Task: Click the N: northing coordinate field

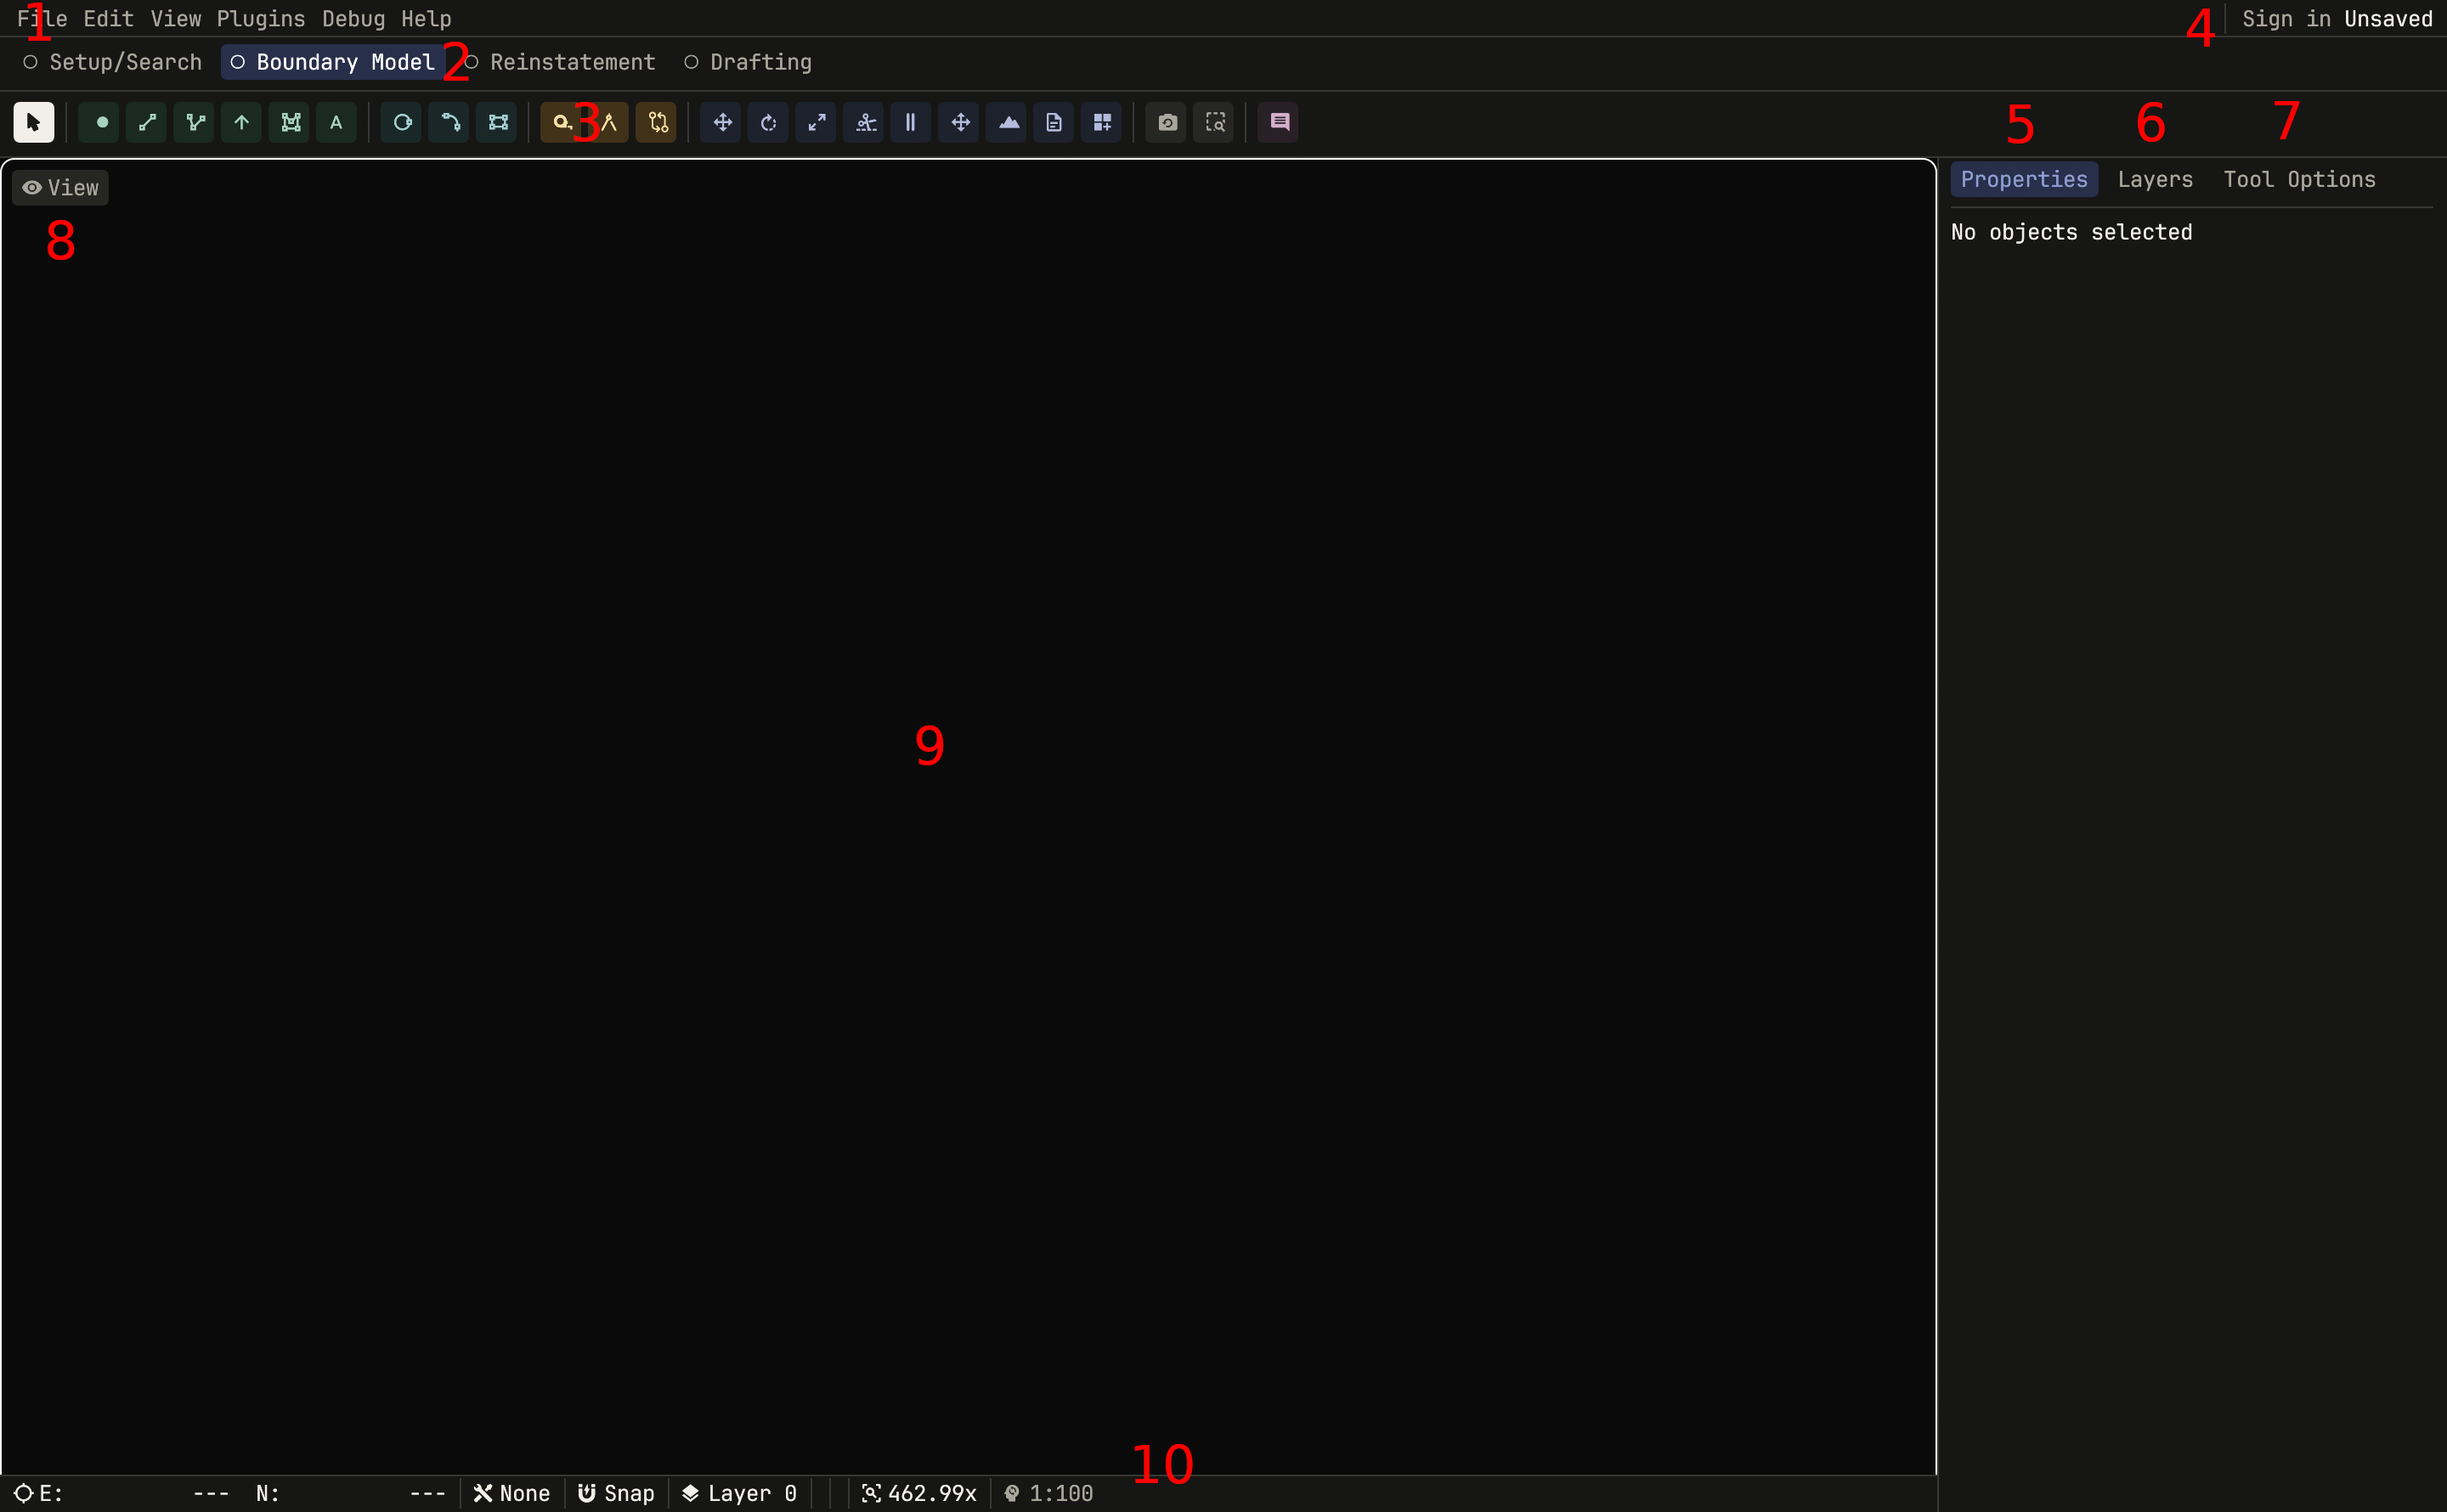Action: (350, 1493)
